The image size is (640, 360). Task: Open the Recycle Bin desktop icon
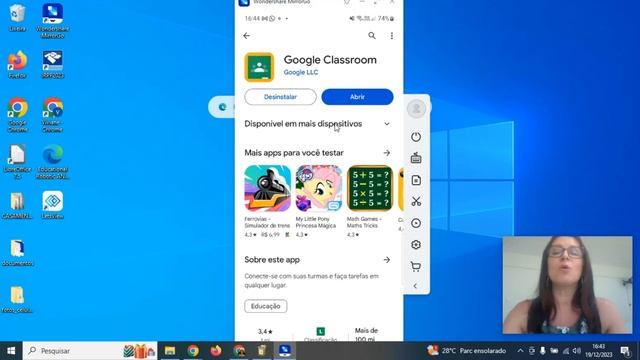pos(17,18)
